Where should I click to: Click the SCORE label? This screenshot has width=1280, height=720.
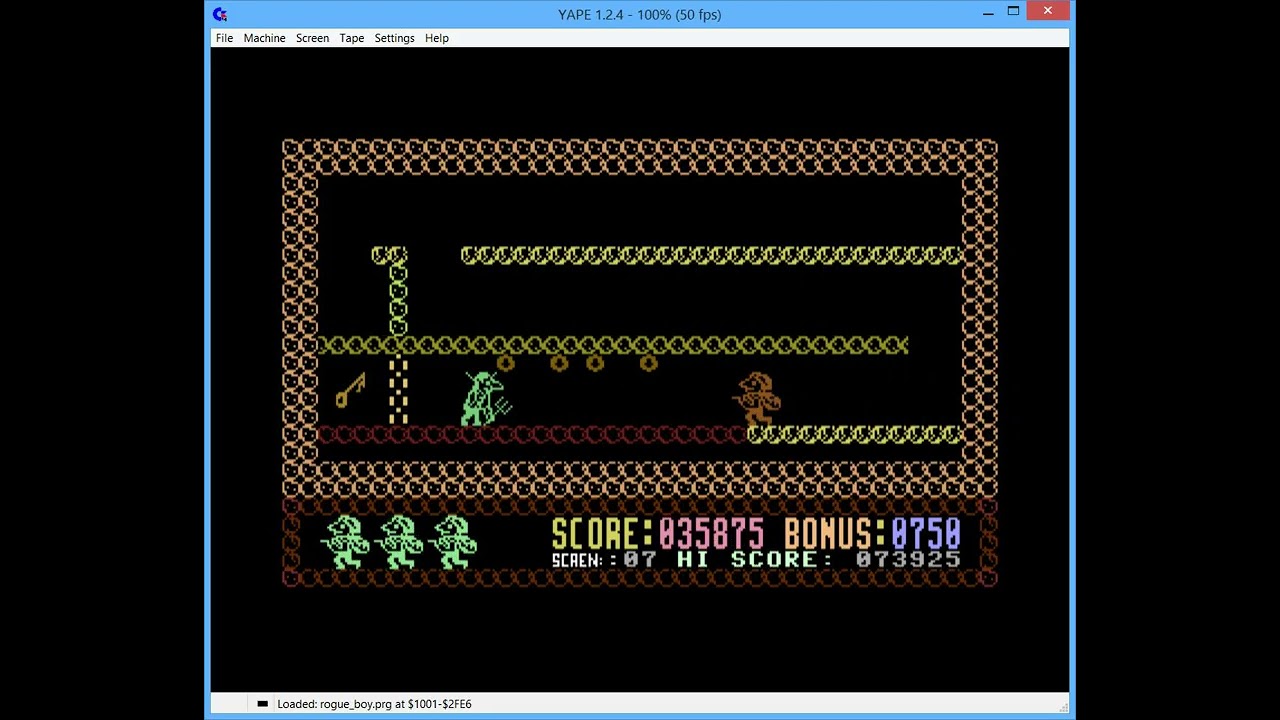pos(602,533)
